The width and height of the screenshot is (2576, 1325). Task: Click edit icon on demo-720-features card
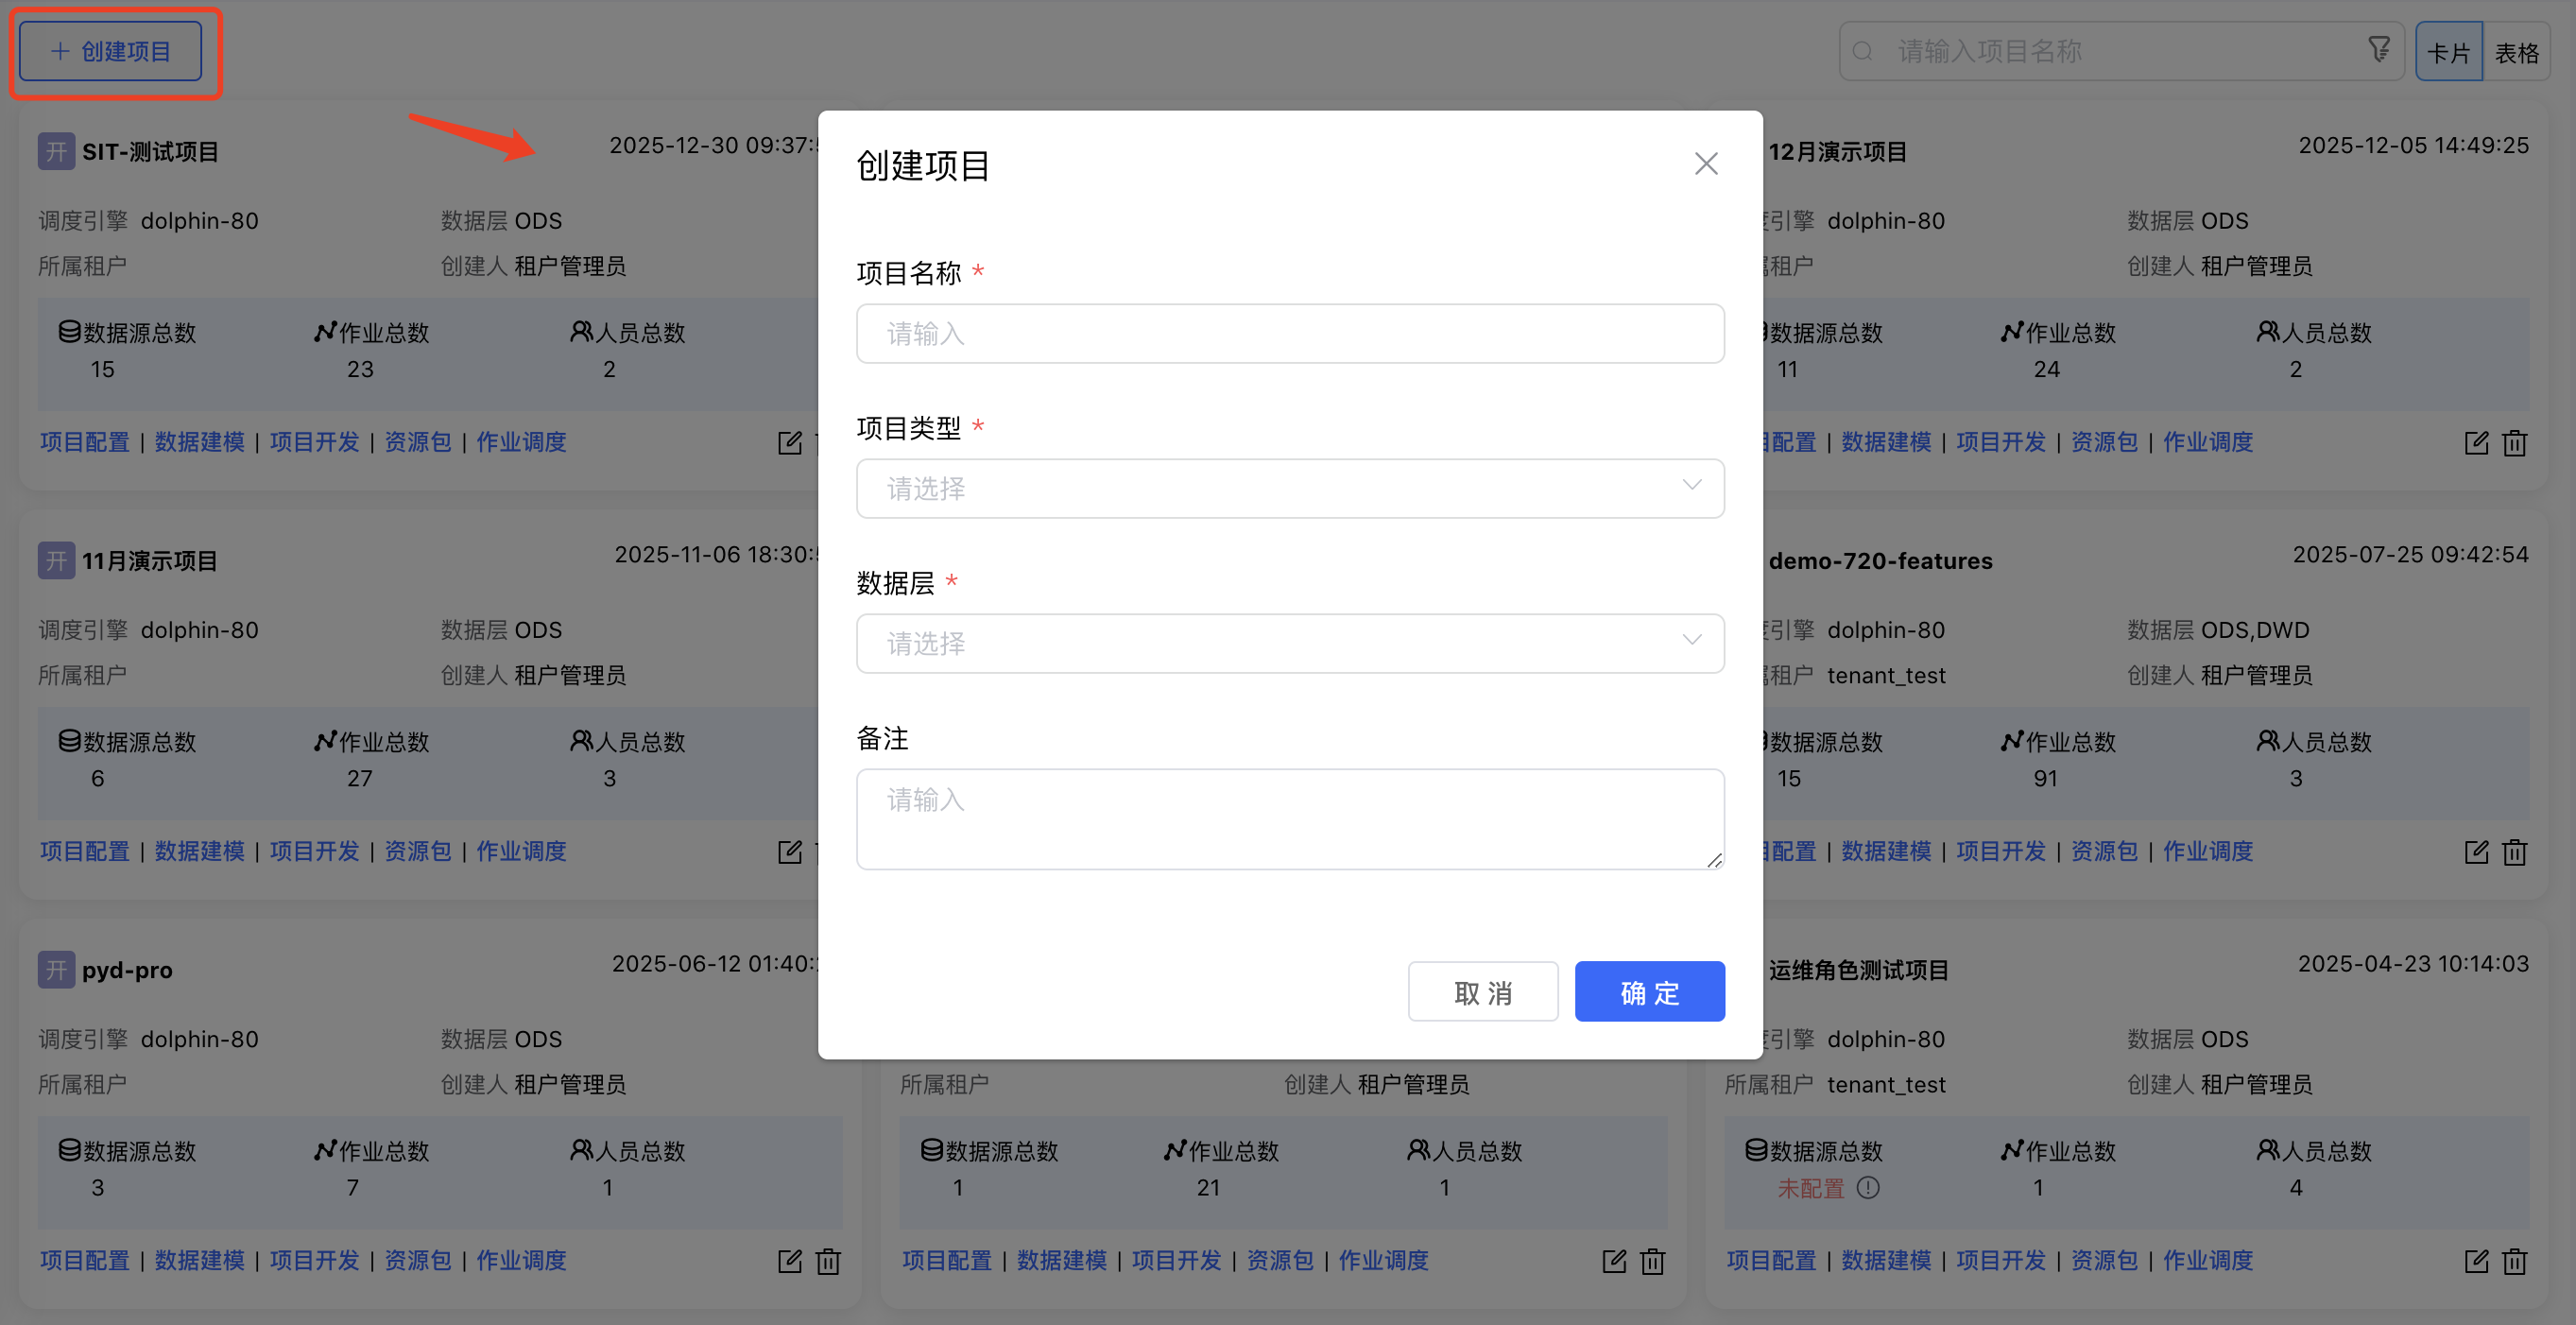coord(2476,852)
